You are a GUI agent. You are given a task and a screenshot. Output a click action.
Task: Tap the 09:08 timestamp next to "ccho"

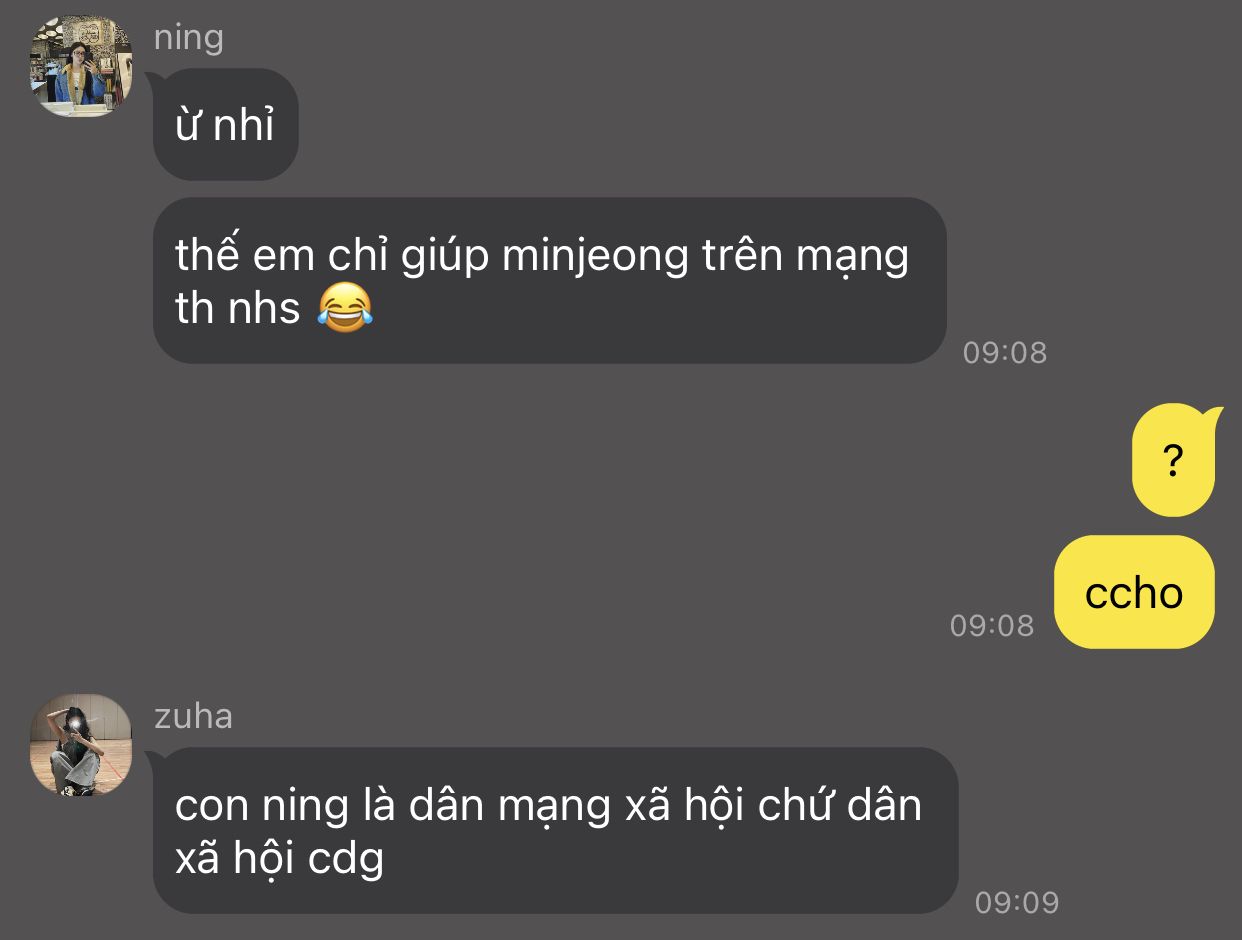(991, 625)
